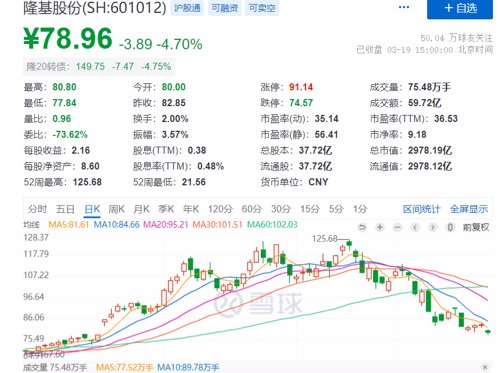Shift chart right with the right chevron
The width and height of the screenshot is (500, 373).
tap(433, 227)
